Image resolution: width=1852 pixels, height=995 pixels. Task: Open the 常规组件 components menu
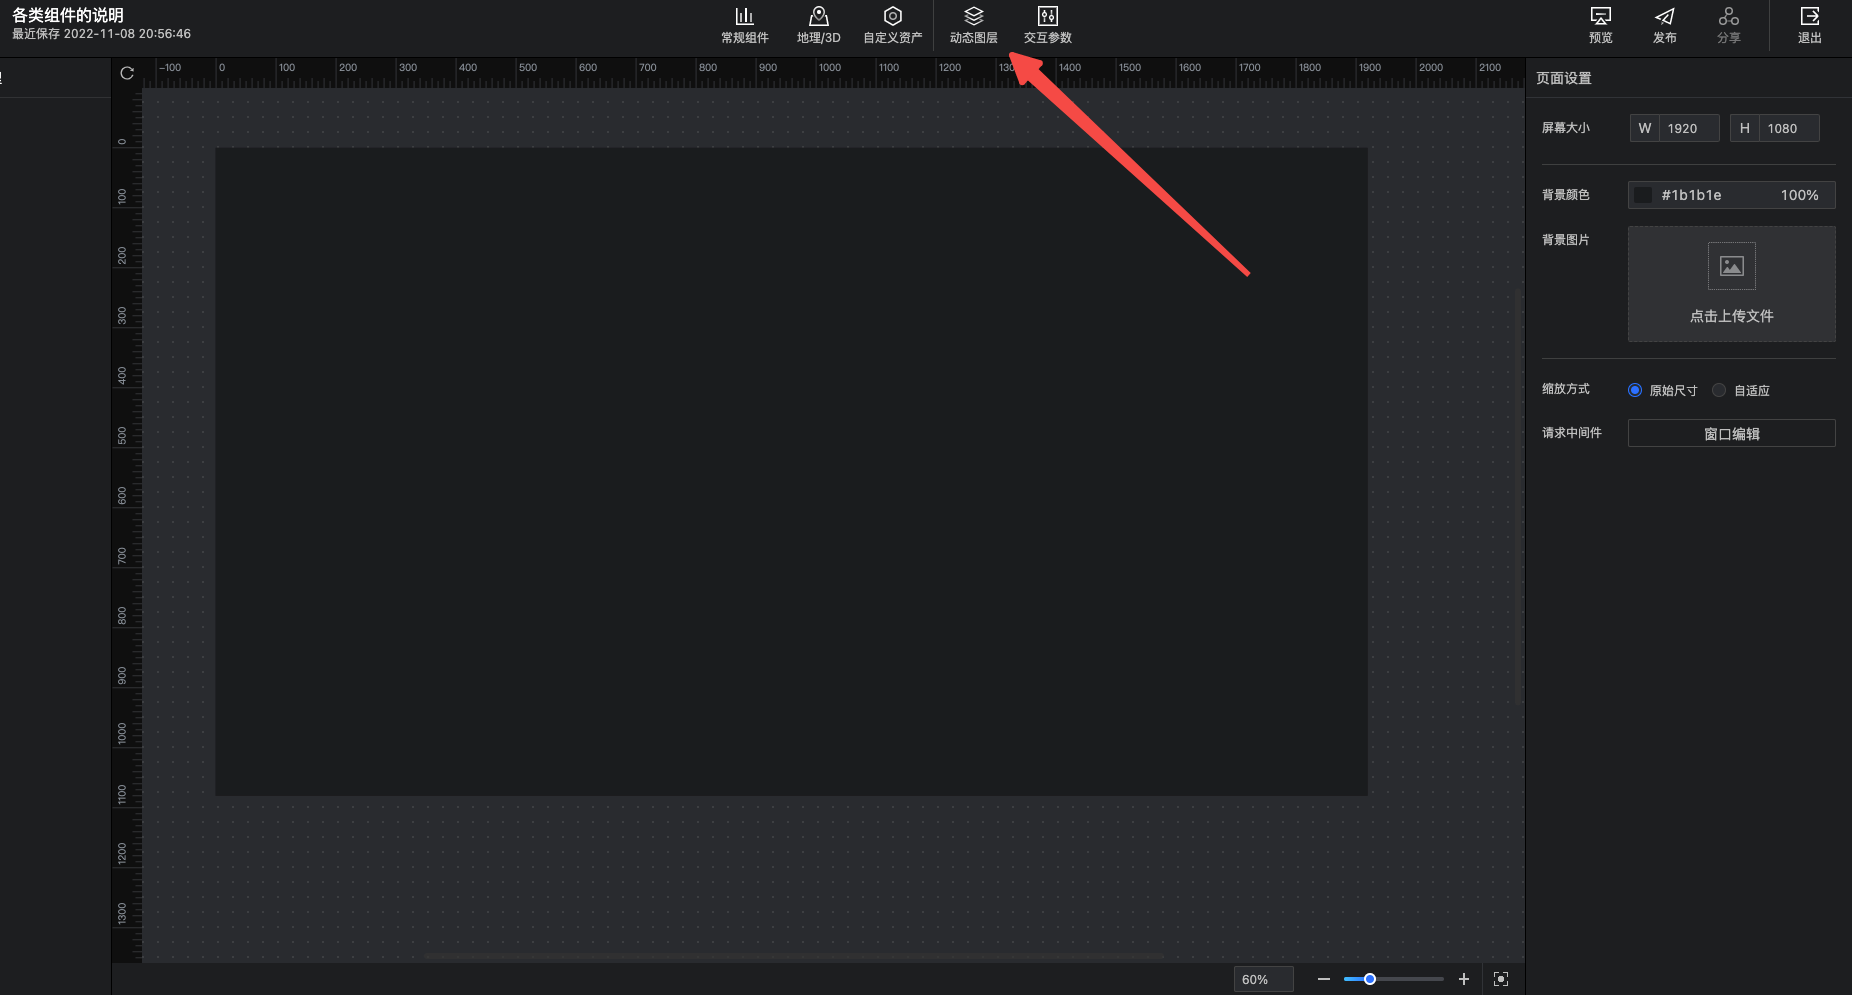click(744, 25)
